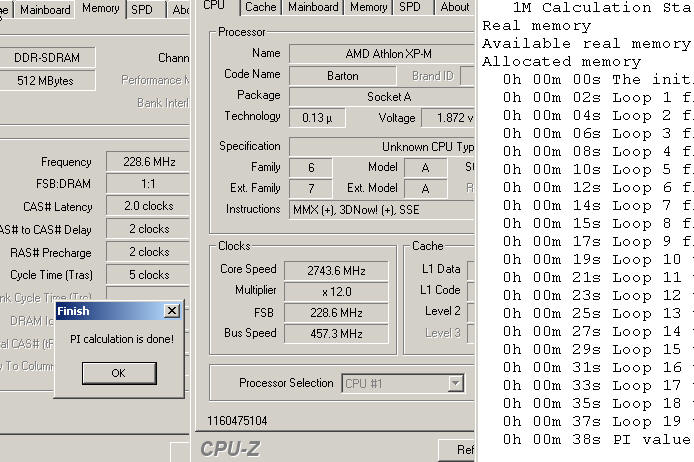Click the 1.872 v voltage value
This screenshot has height=462, width=694.
click(448, 118)
